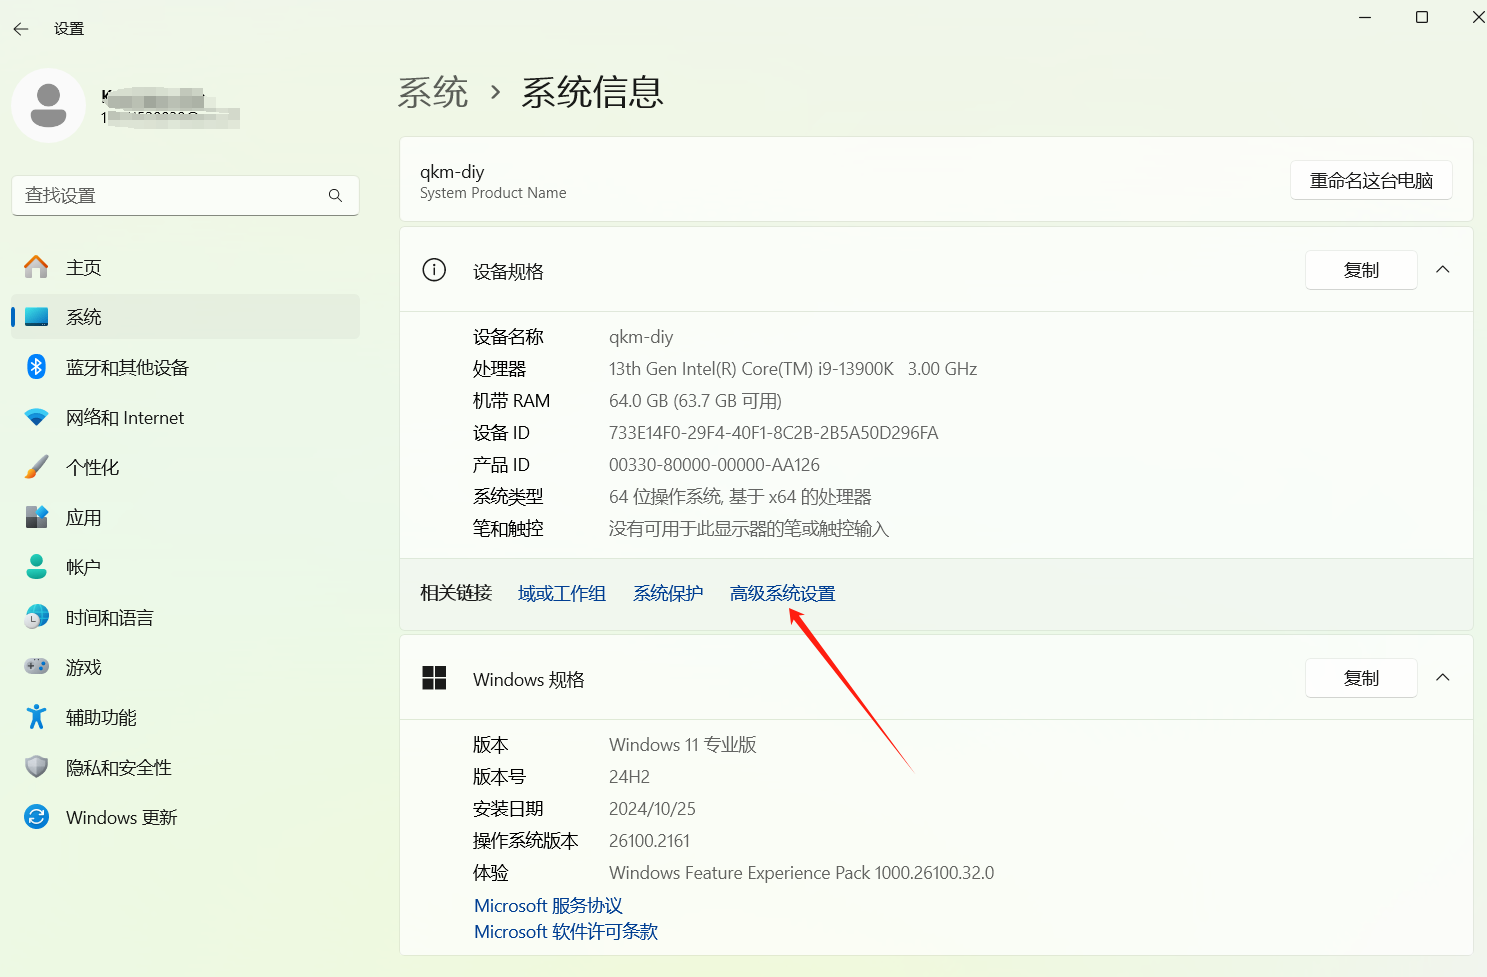Viewport: 1487px width, 977px height.
Task: Open 帐户 label in sidebar
Action: pyautogui.click(x=84, y=568)
